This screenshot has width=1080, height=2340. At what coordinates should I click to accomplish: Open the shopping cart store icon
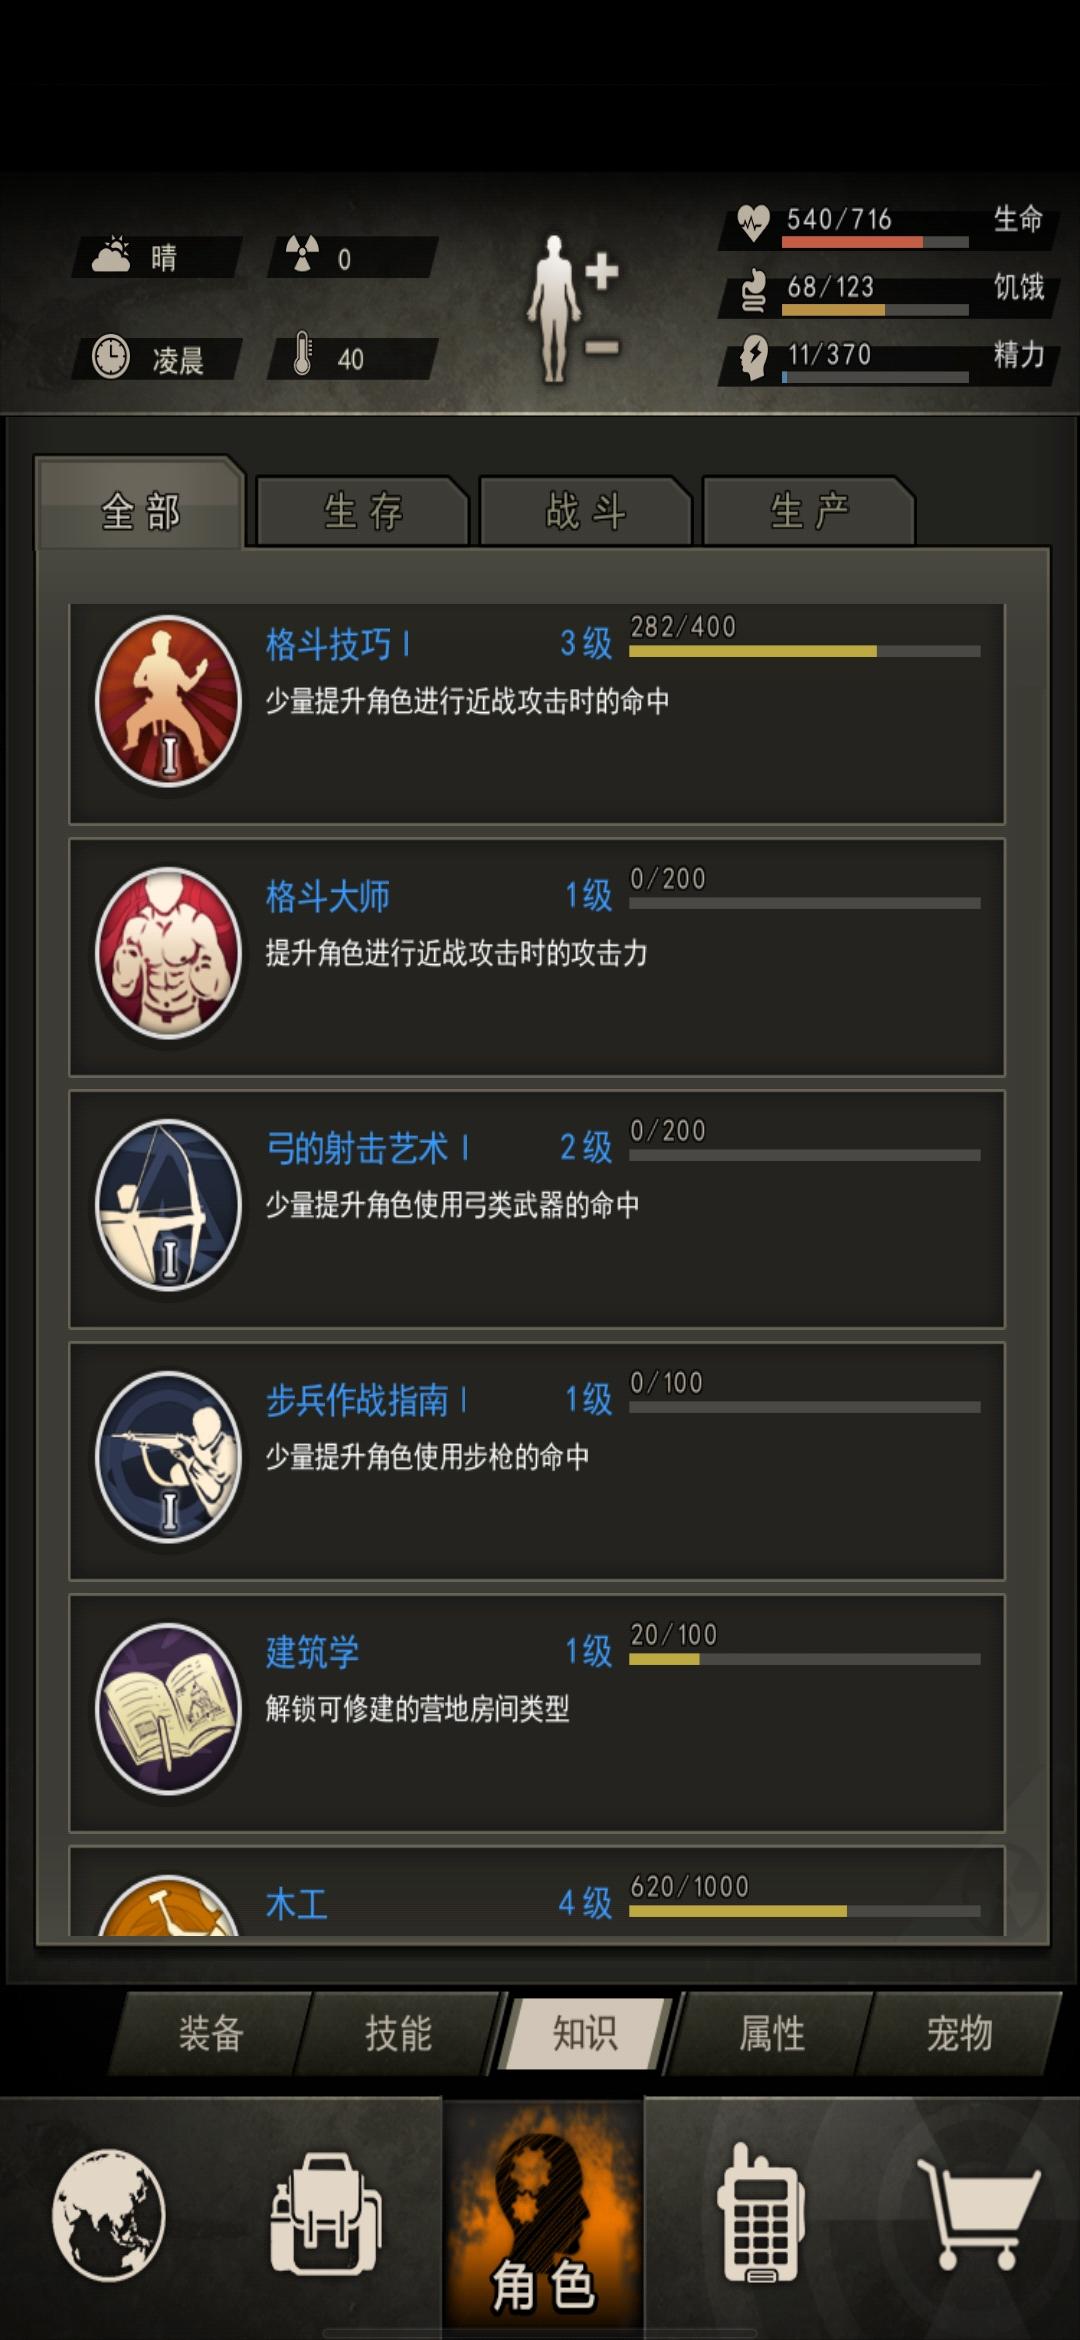(979, 2215)
